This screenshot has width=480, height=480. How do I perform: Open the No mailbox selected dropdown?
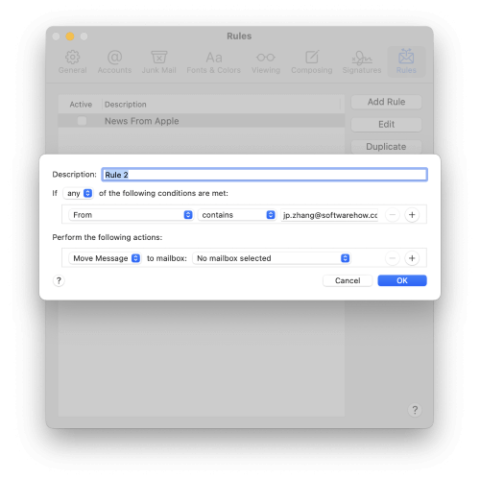[271, 258]
